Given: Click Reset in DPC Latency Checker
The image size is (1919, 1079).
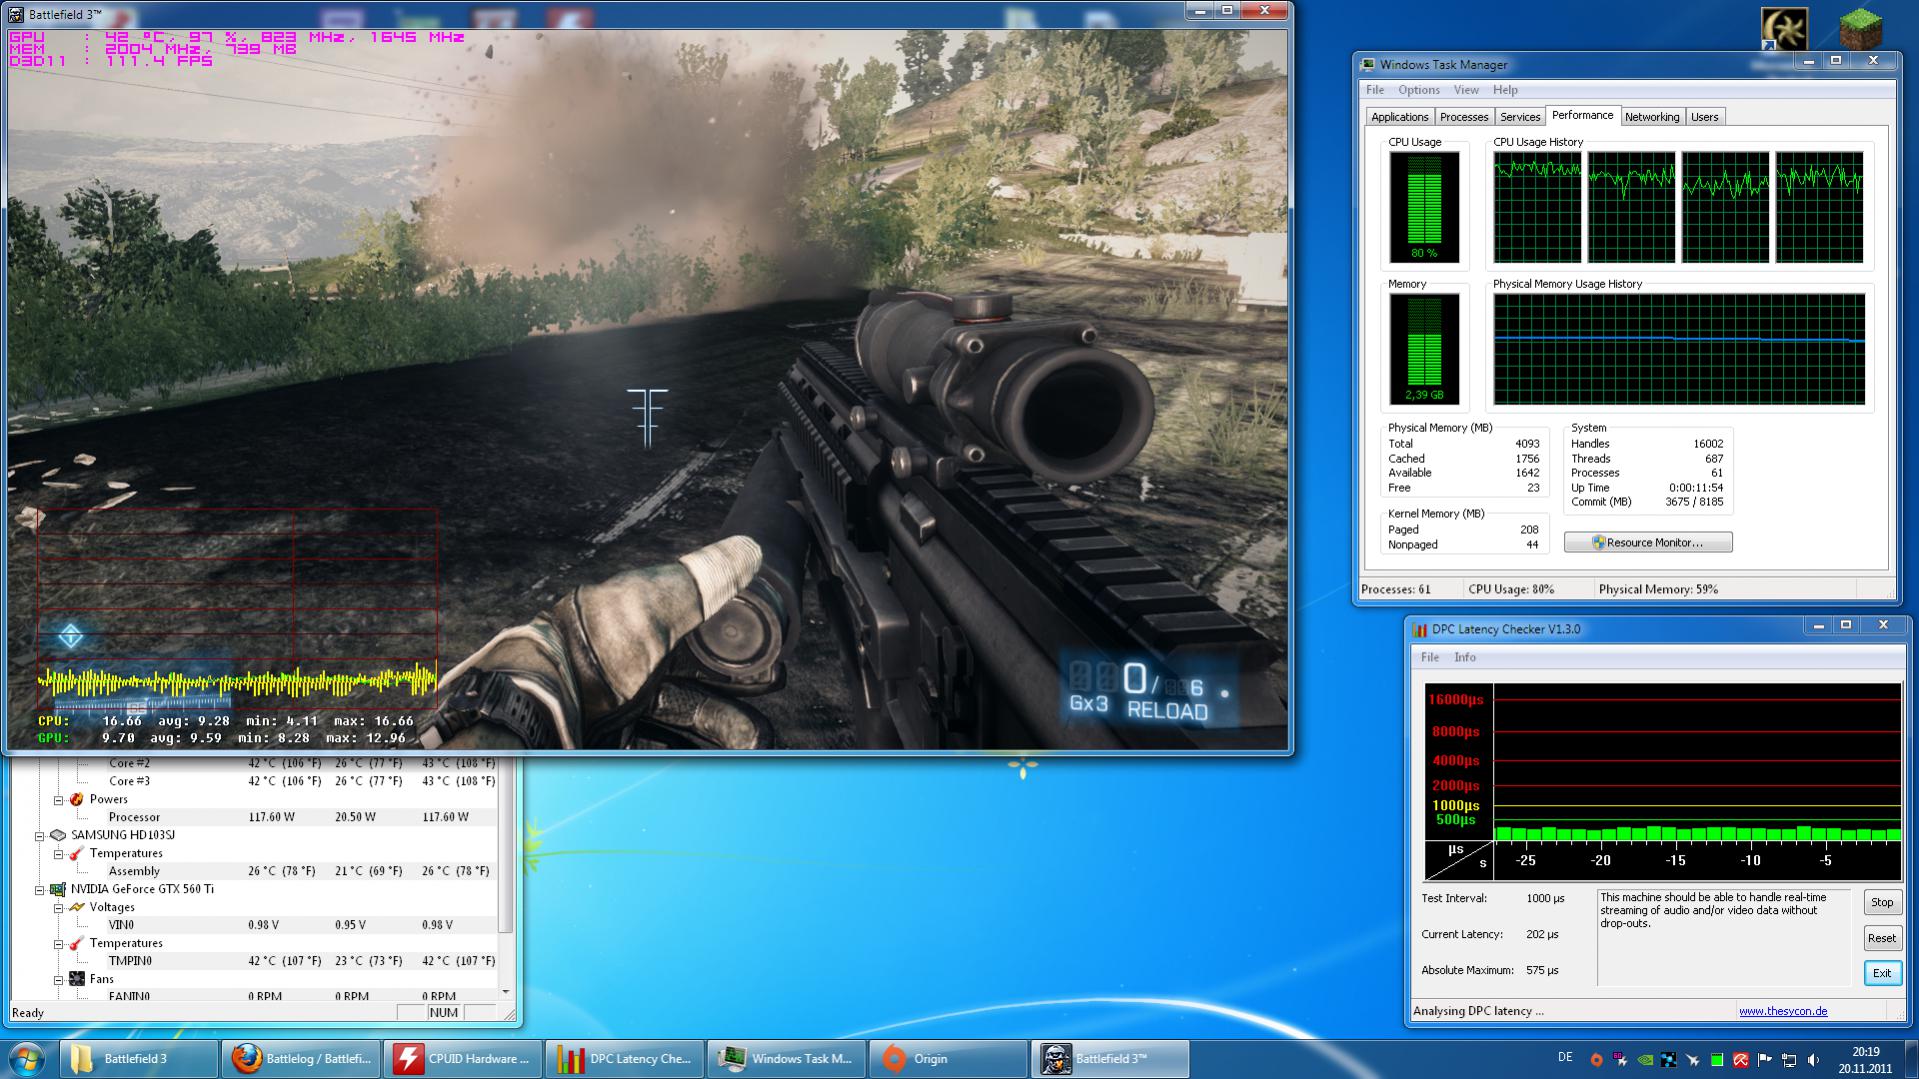Looking at the screenshot, I should [1882, 938].
